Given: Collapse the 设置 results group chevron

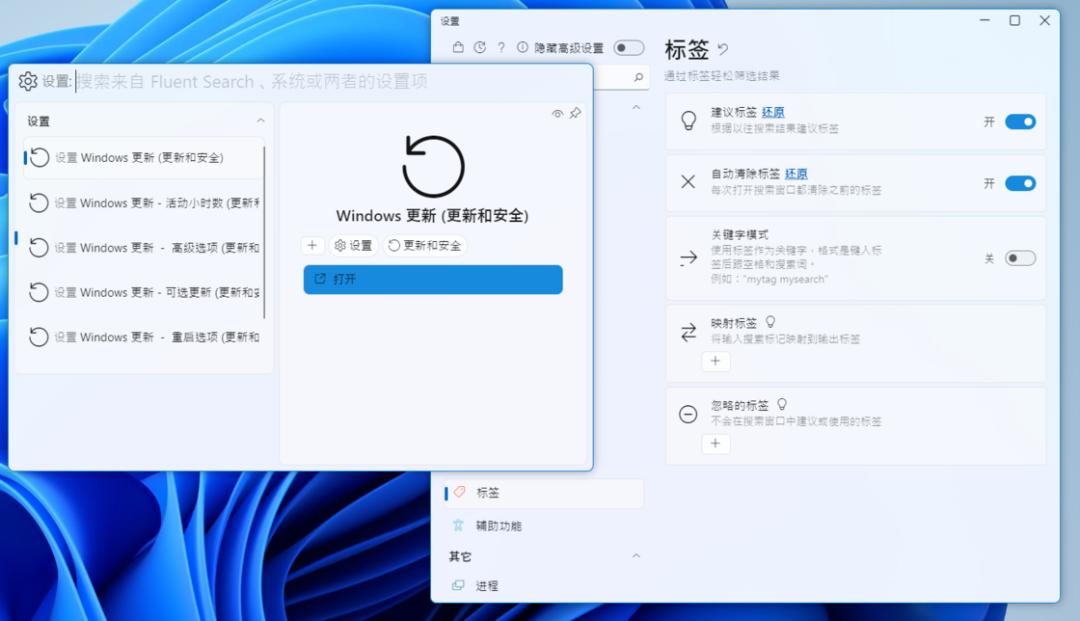Looking at the screenshot, I should tap(260, 121).
